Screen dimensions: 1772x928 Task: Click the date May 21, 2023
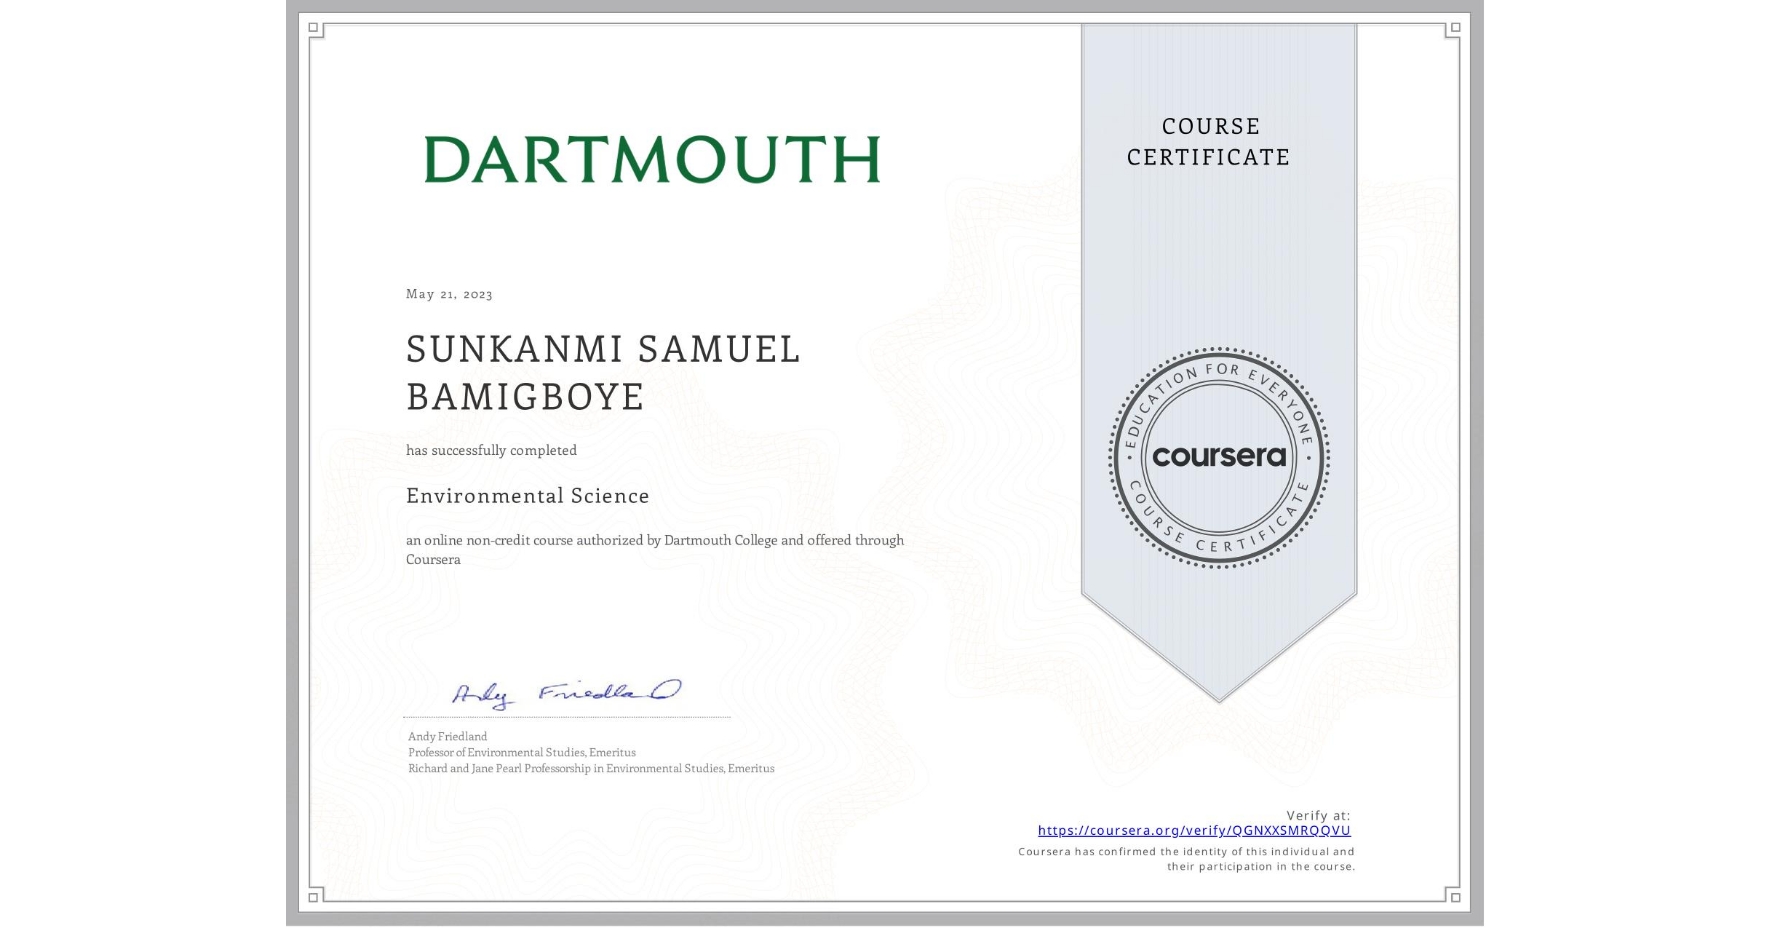[447, 294]
